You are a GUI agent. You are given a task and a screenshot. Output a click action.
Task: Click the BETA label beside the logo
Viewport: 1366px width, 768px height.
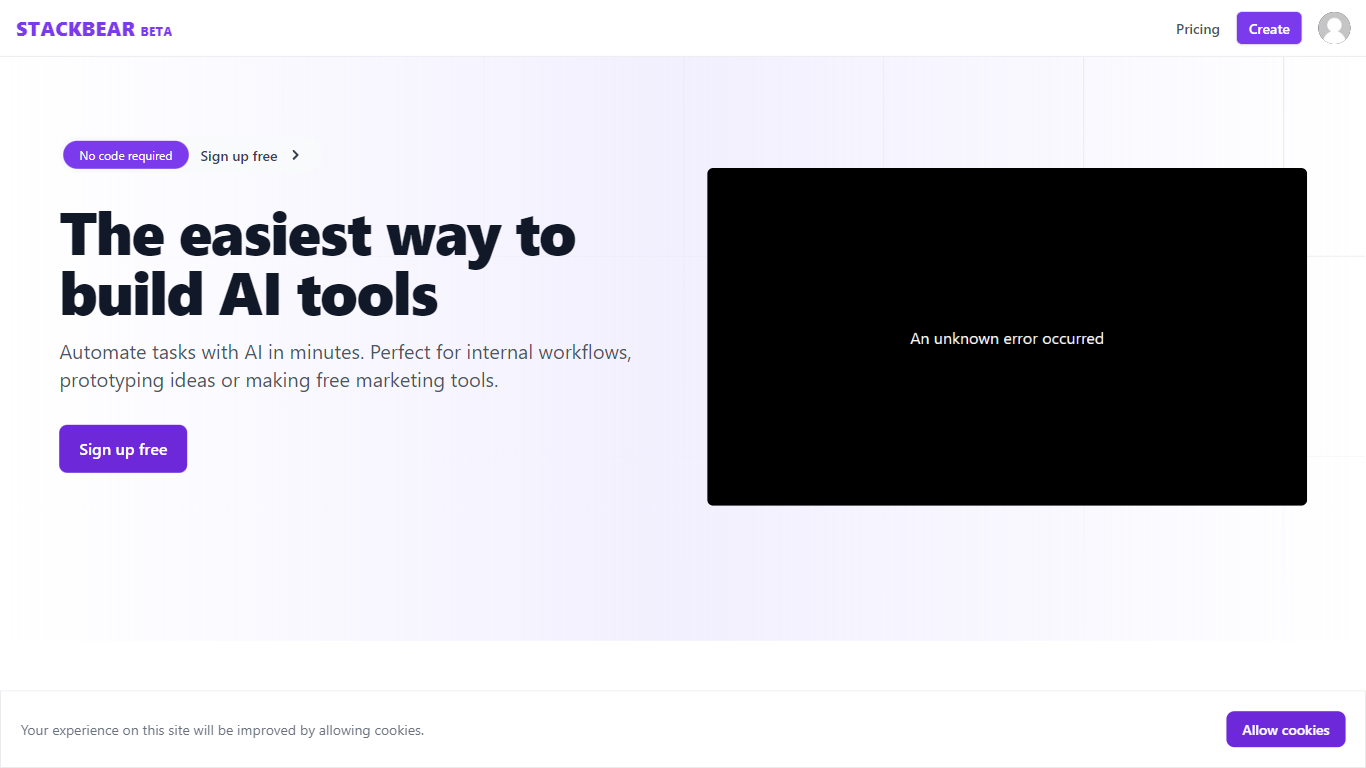[156, 31]
